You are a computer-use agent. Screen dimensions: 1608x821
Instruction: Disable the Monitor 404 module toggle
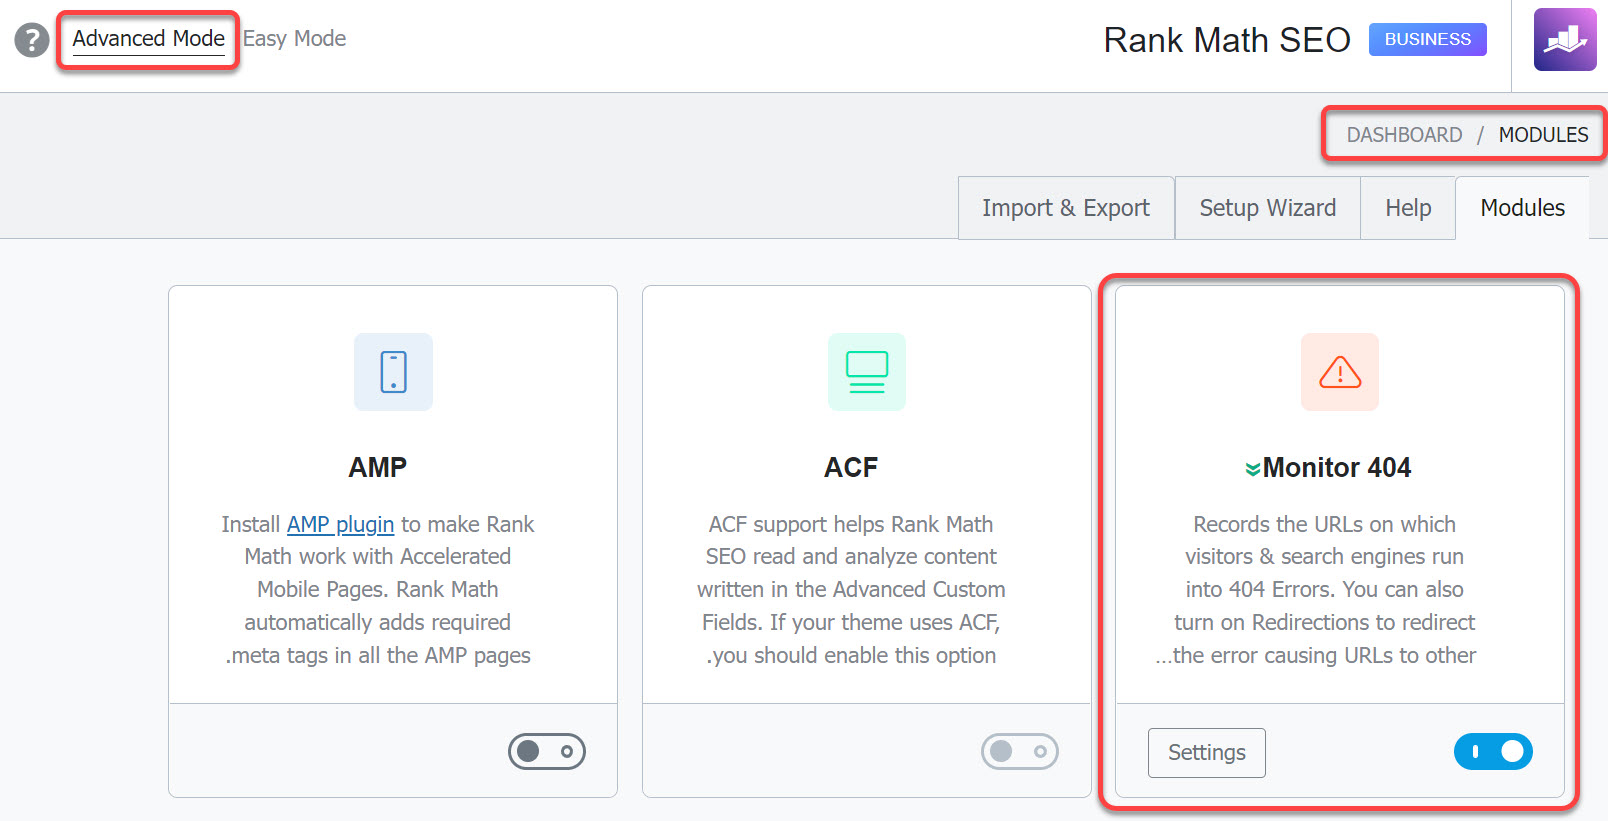[x=1493, y=751]
